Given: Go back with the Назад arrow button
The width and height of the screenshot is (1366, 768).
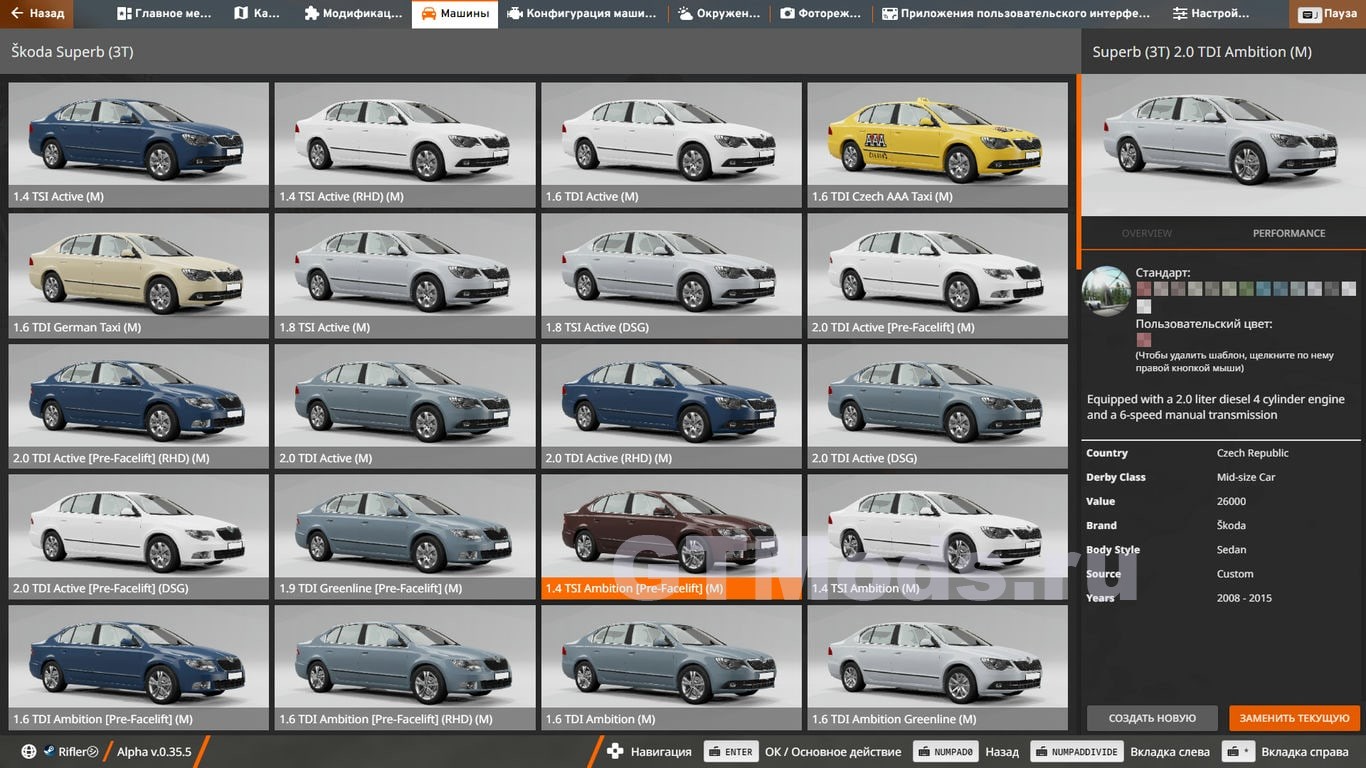Looking at the screenshot, I should [36, 14].
